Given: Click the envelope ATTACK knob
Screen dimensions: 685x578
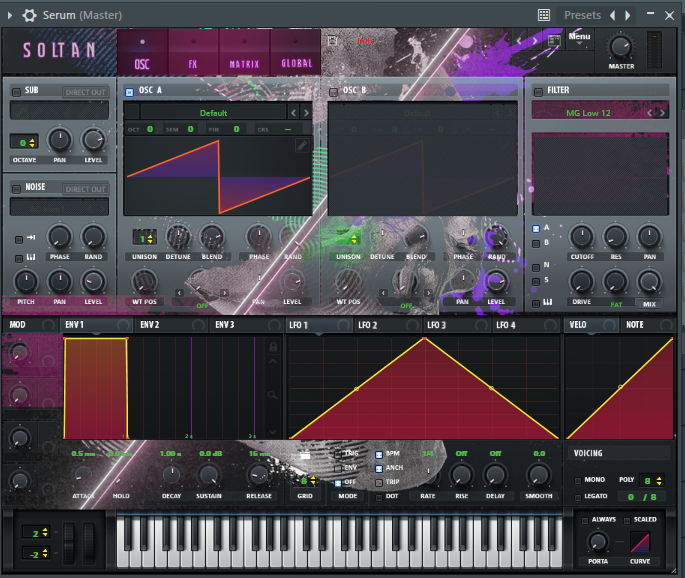Looking at the screenshot, I should point(83,476).
